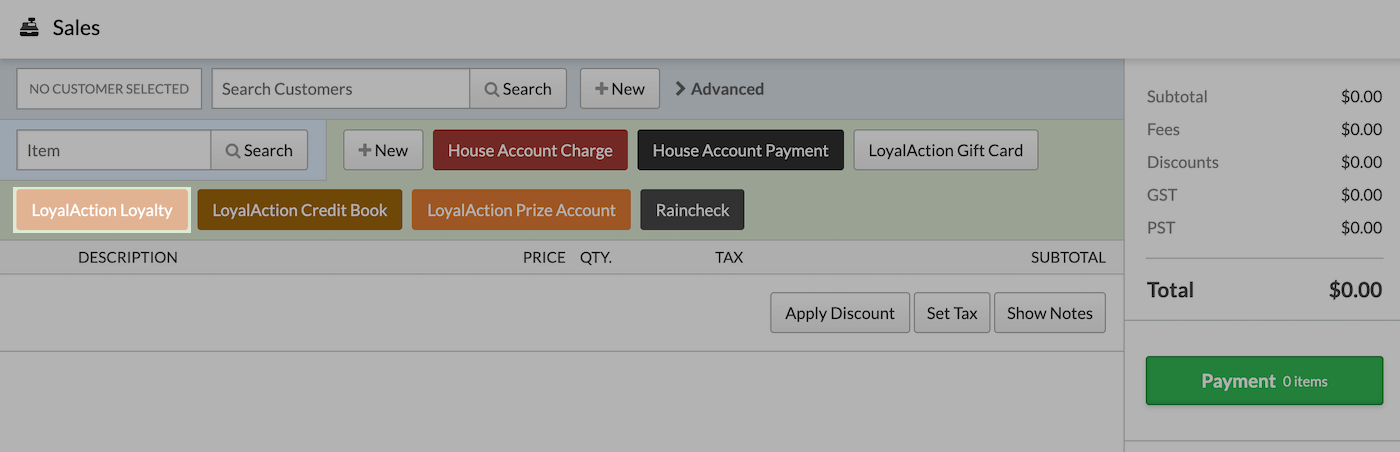Click the DESCRIPTION column header
The height and width of the screenshot is (452, 1400).
(x=128, y=257)
